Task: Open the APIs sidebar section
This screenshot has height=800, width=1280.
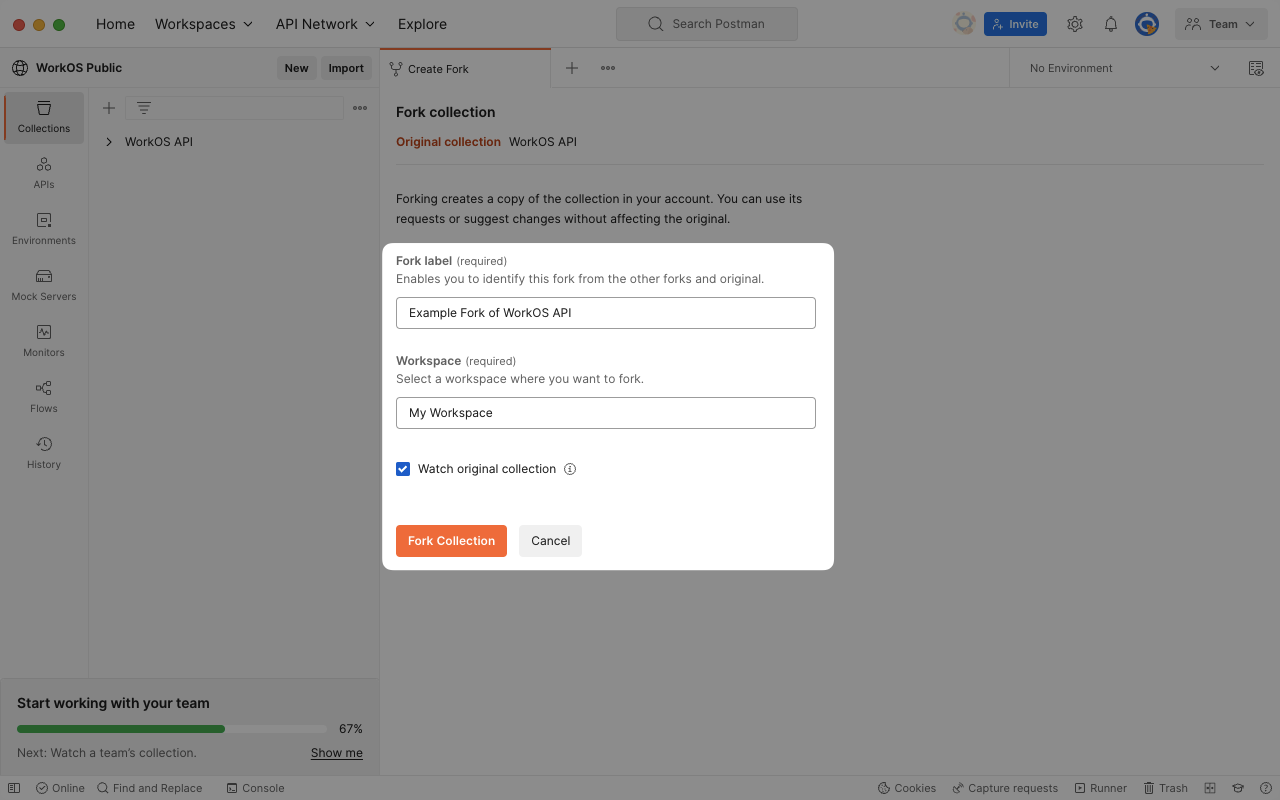Action: click(44, 173)
